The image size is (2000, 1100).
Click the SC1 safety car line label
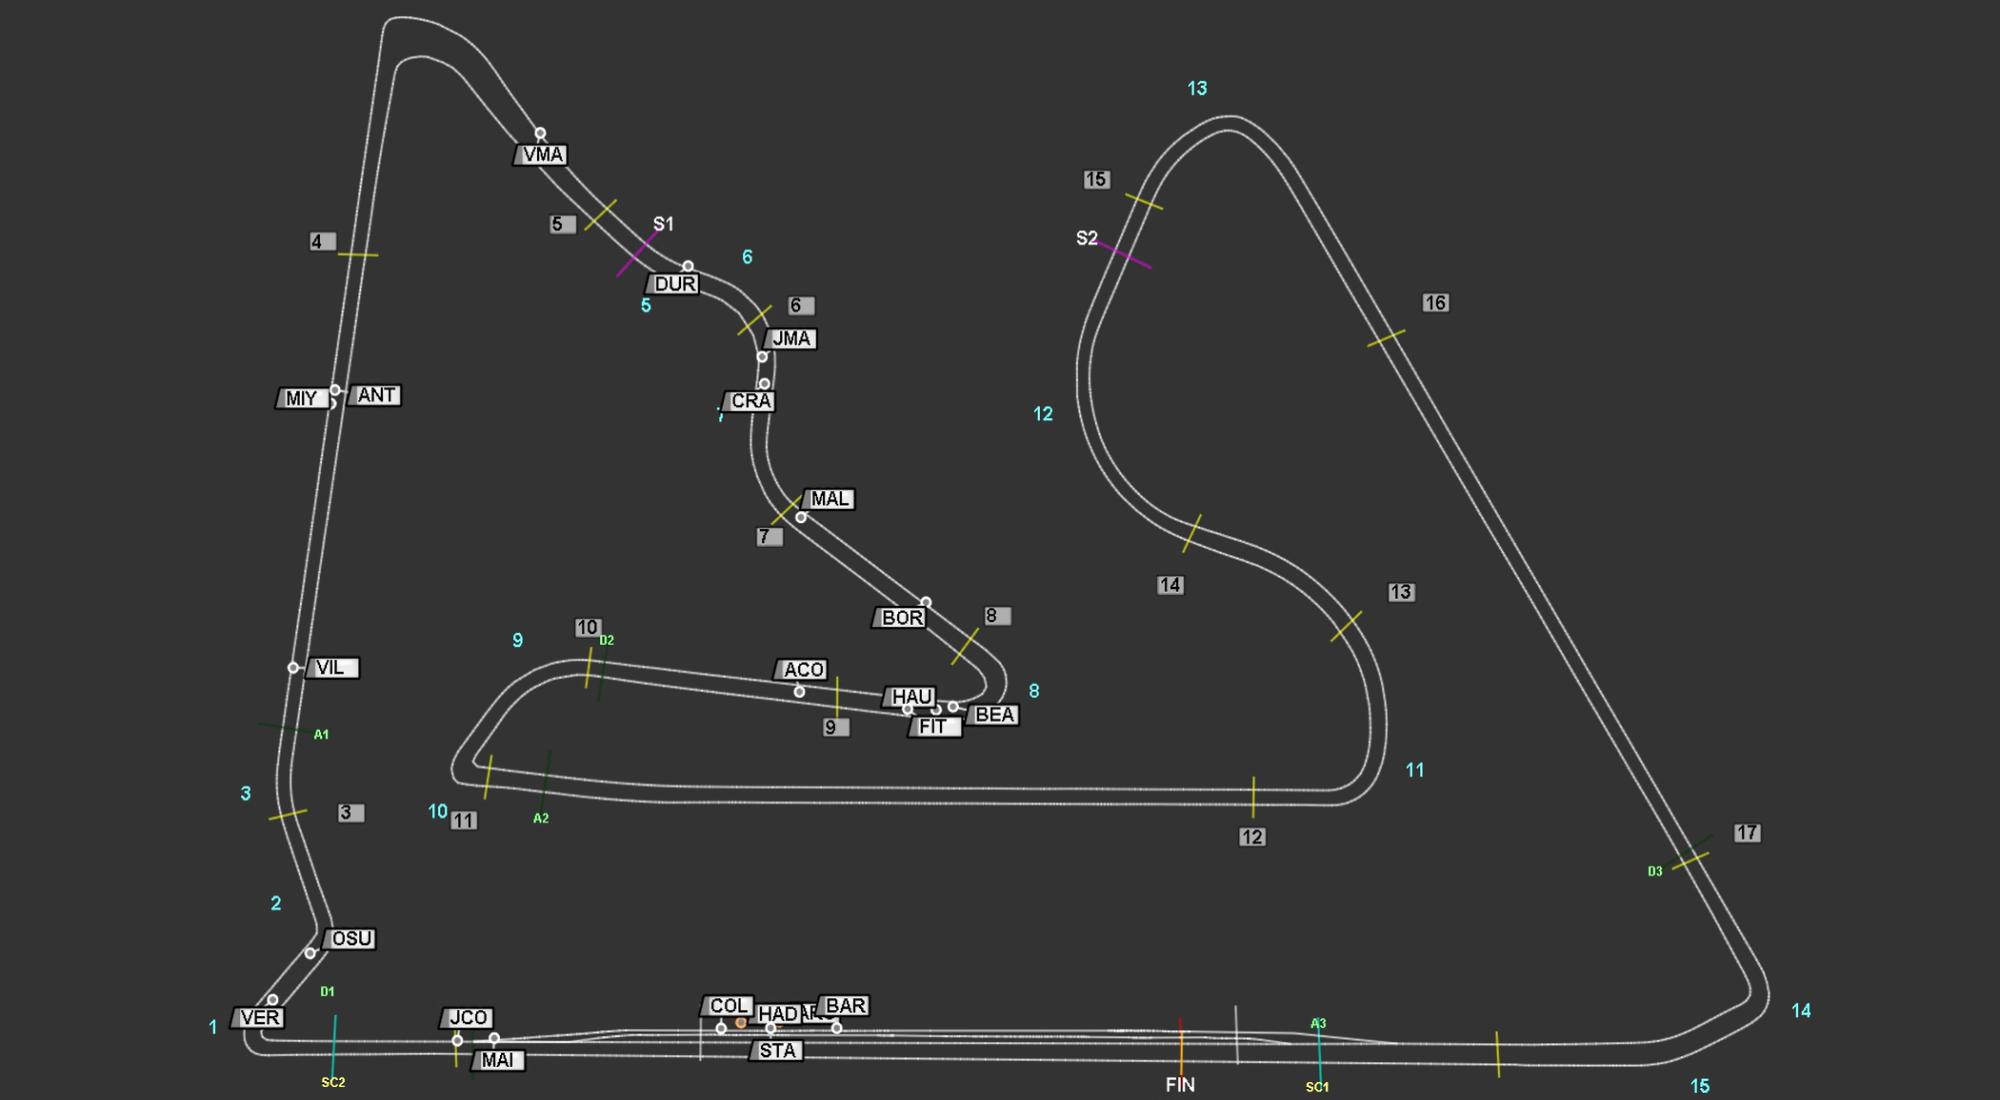1317,1087
